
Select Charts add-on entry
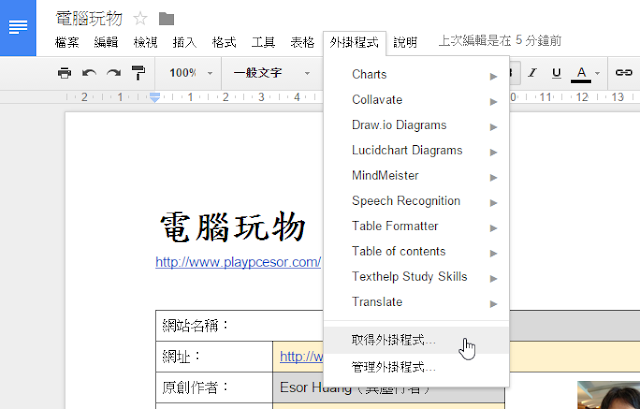pyautogui.click(x=416, y=74)
